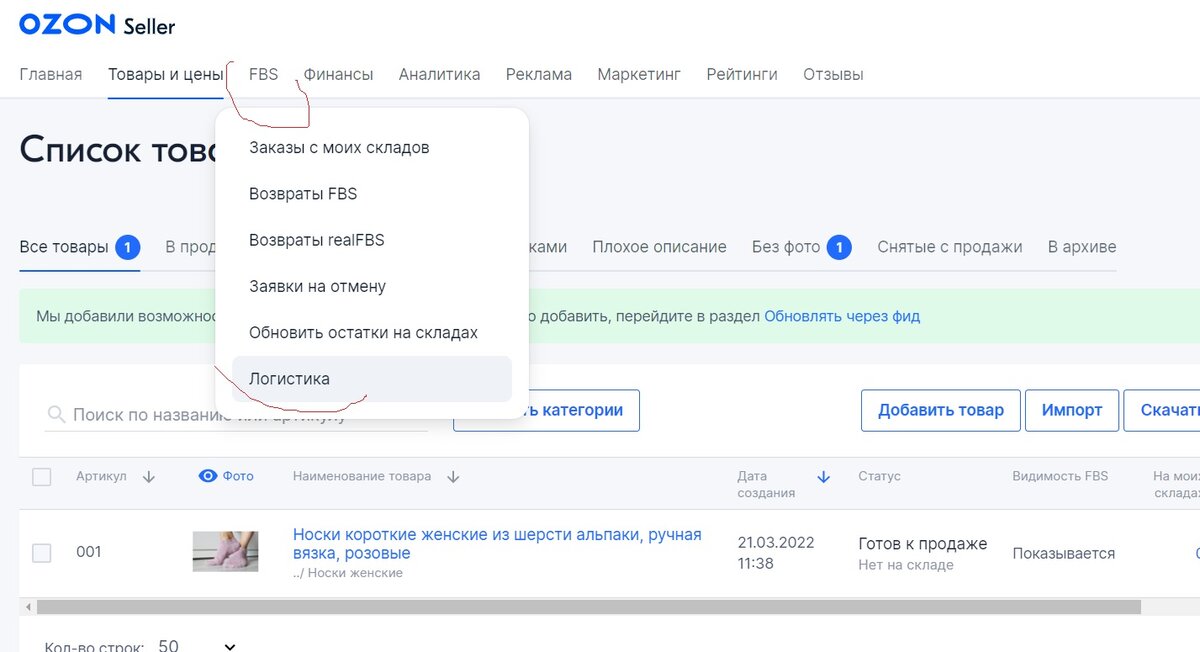The height and width of the screenshot is (652, 1200).
Task: Click the categories filter button
Action: point(546,410)
